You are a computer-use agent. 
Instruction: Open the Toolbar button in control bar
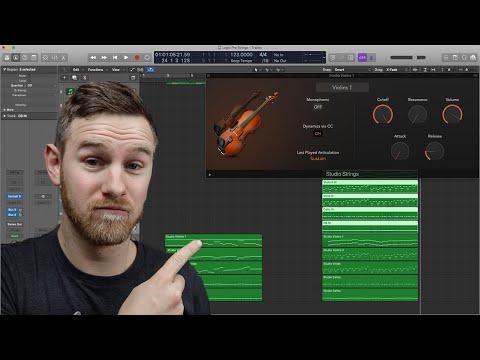click(x=34, y=58)
